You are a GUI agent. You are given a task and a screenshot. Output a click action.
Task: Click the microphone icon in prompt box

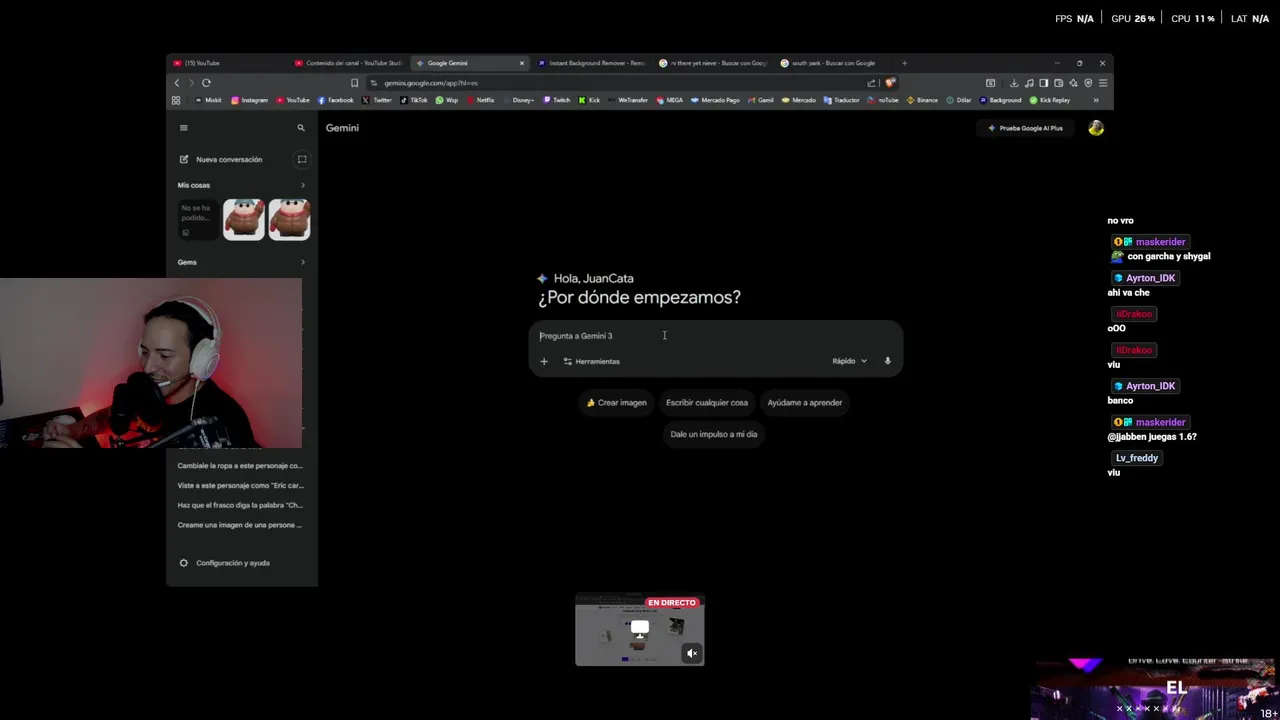[887, 361]
